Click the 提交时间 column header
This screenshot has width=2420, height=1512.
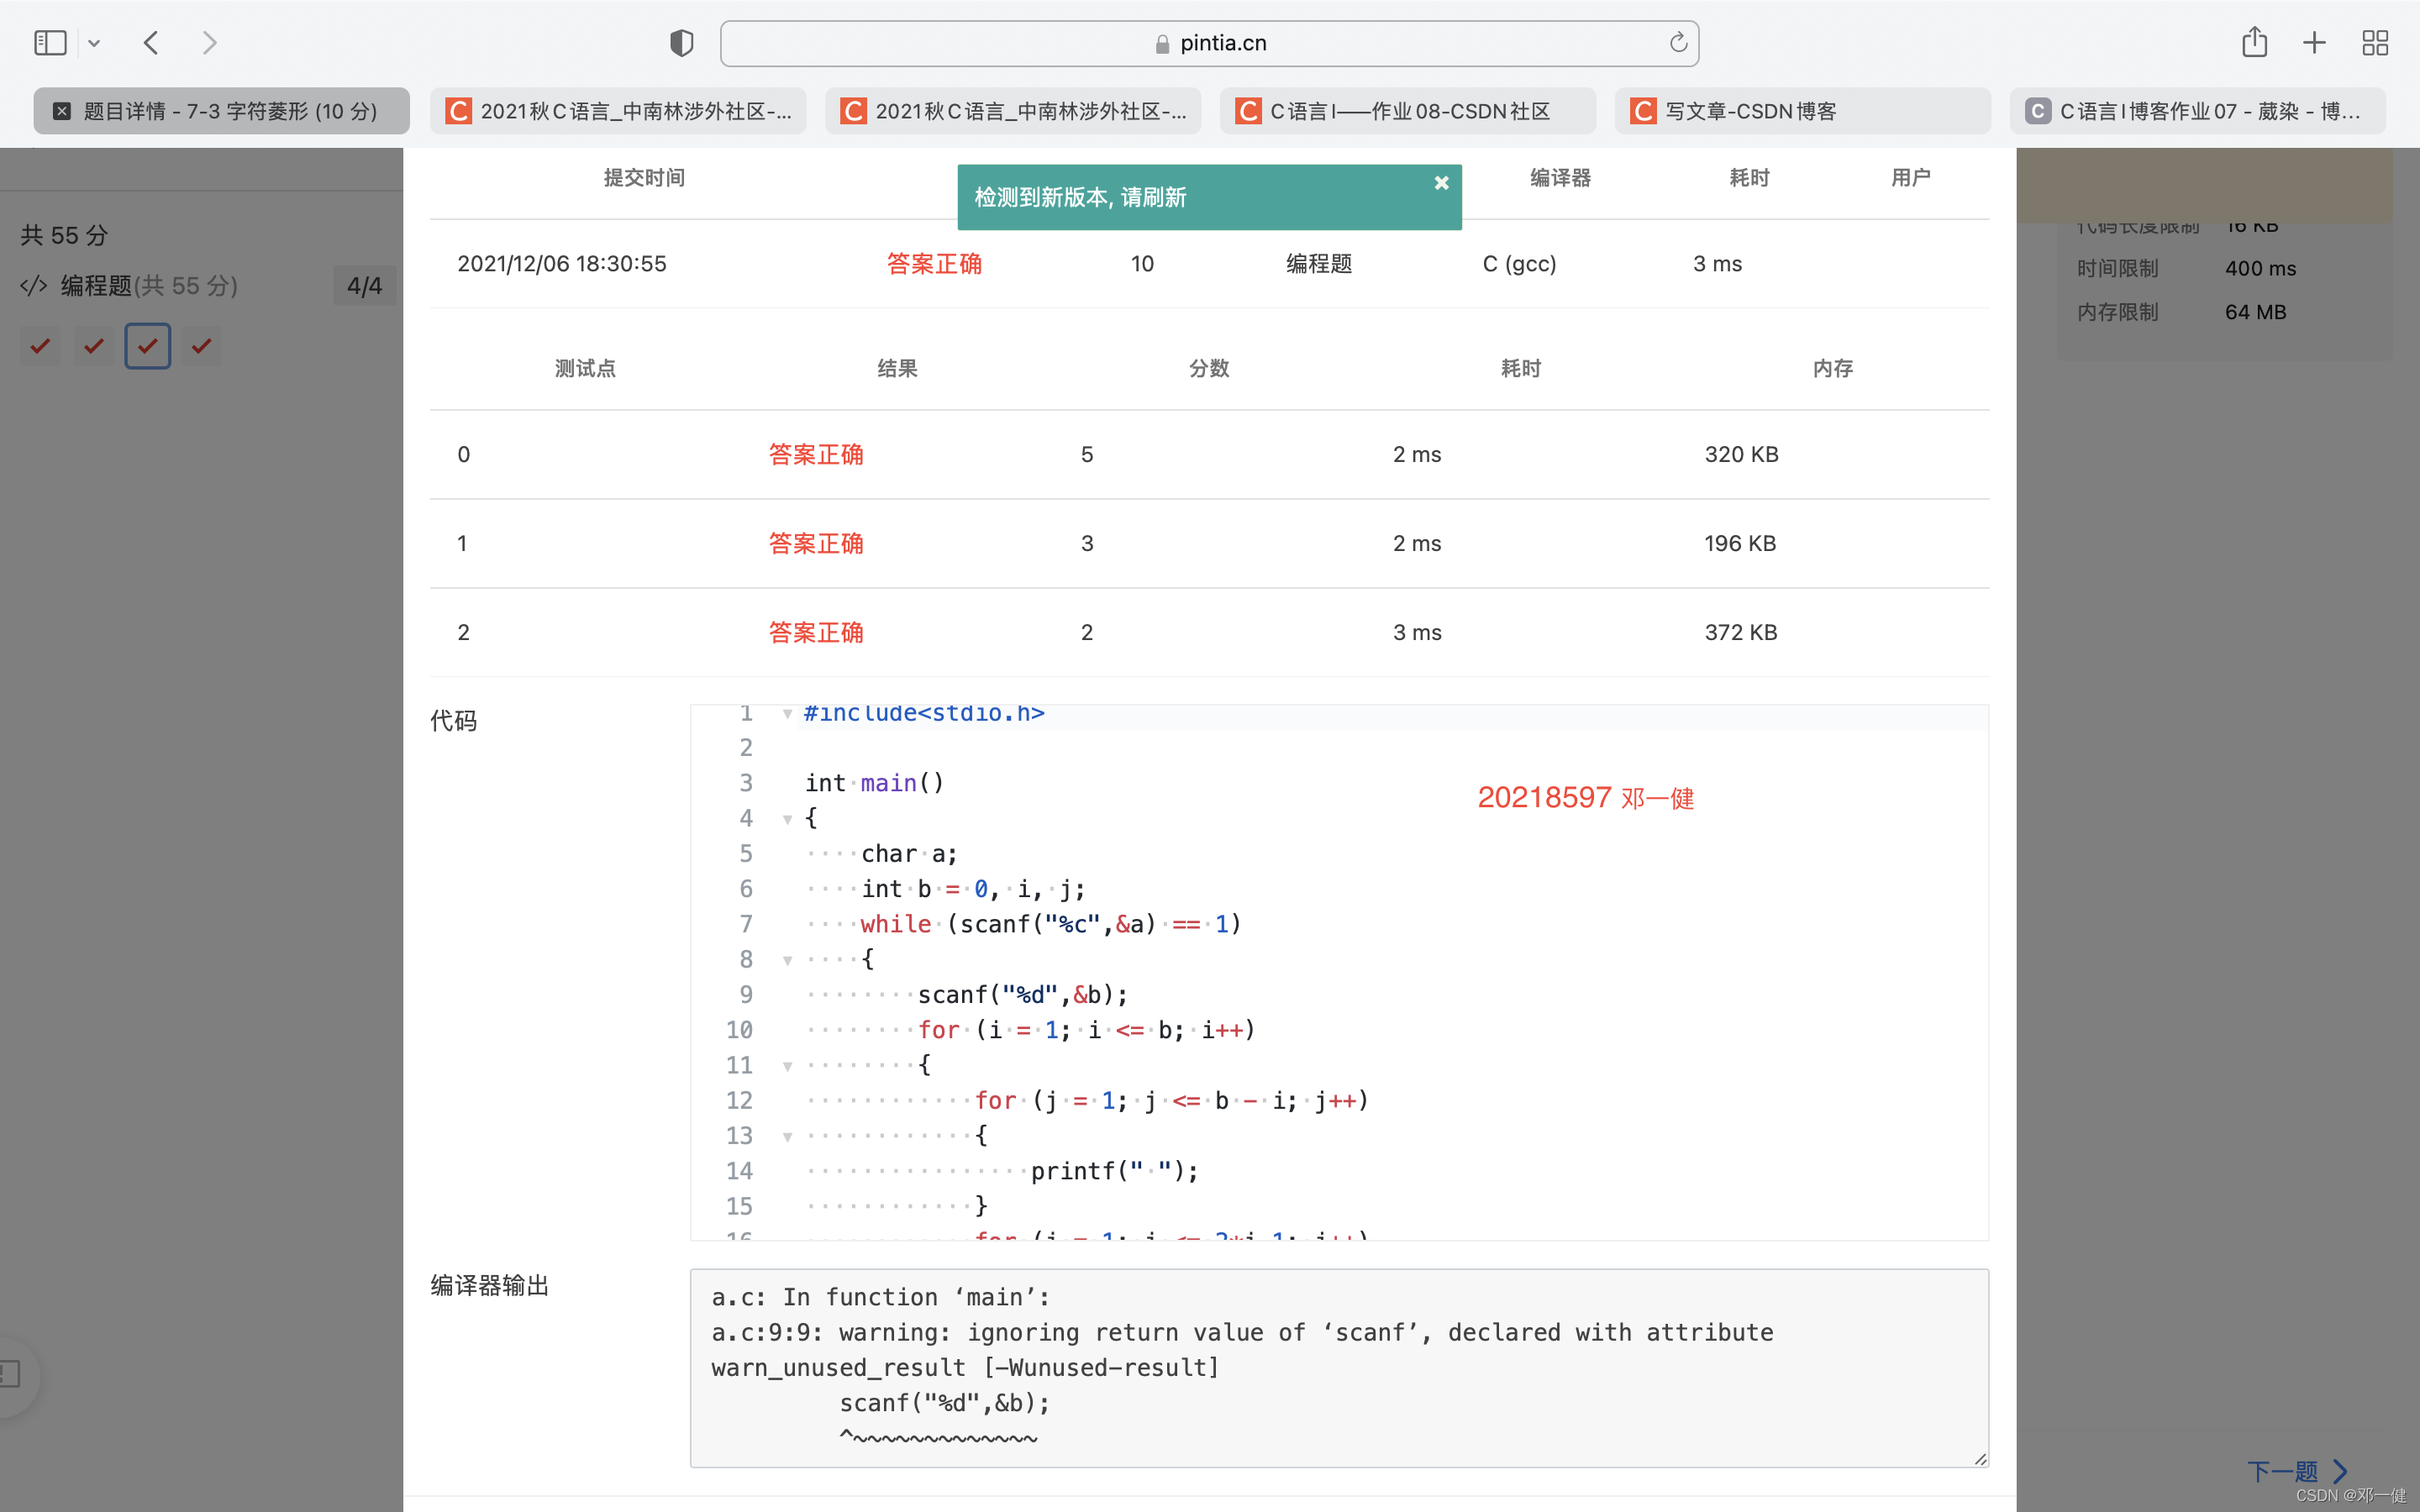click(644, 178)
